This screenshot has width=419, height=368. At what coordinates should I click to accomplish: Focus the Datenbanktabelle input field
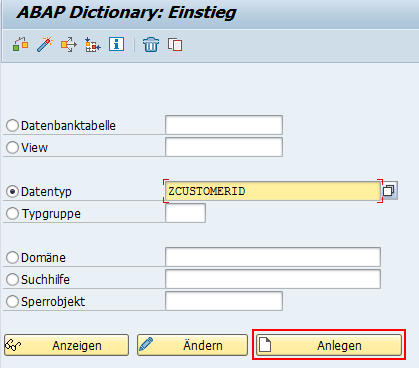[x=224, y=125]
